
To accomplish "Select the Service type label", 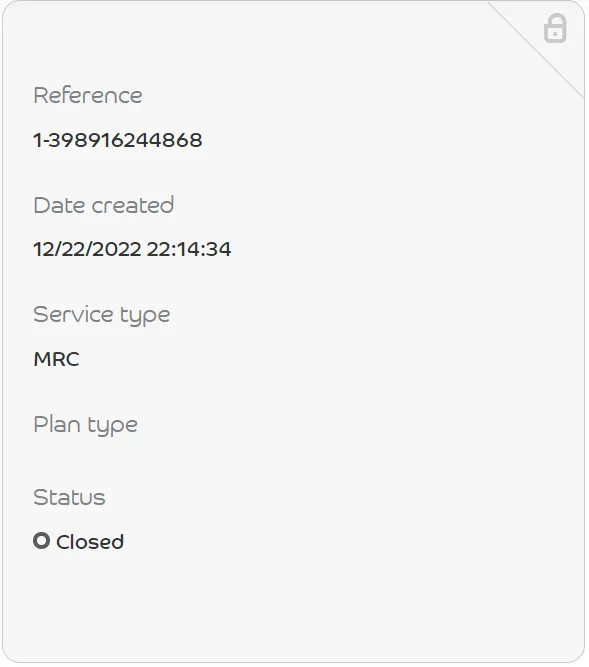I will click(x=102, y=316).
